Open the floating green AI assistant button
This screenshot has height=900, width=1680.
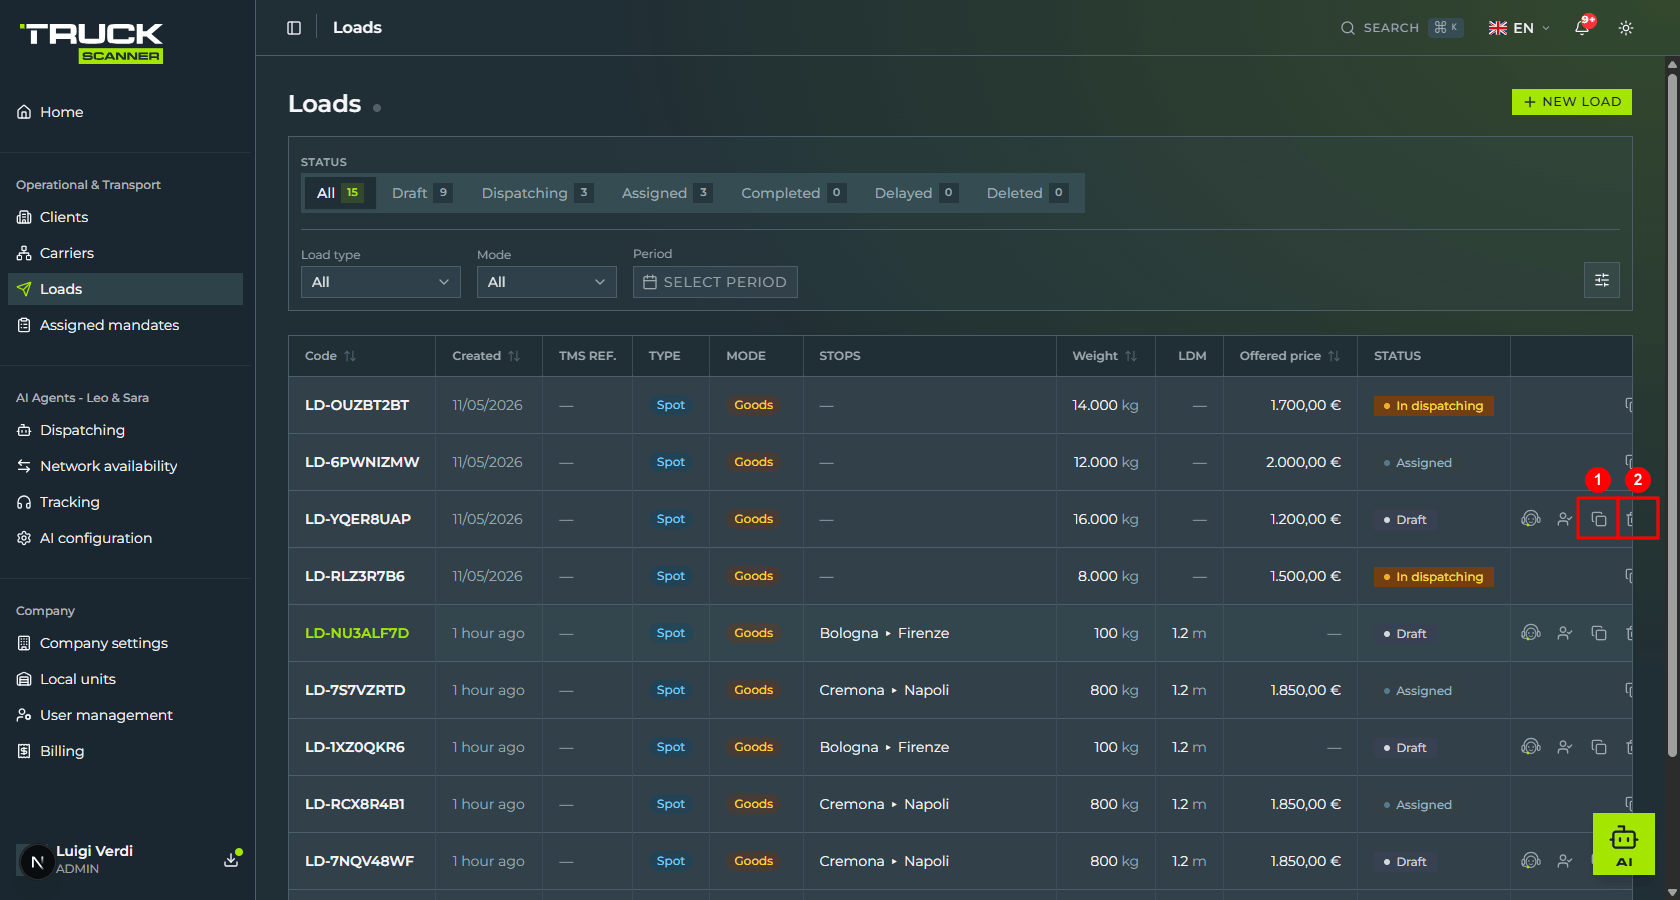point(1624,844)
